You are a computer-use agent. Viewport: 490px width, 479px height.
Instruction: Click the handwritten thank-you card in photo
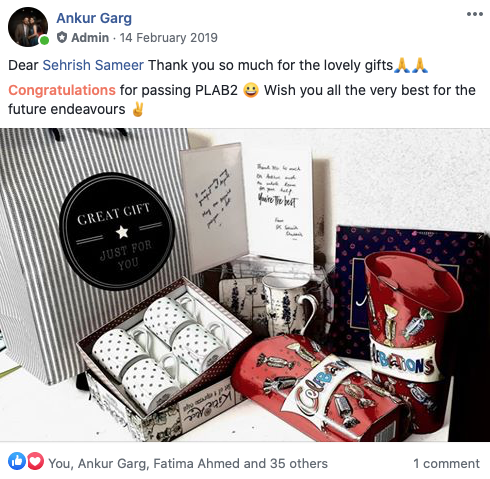click(279, 203)
